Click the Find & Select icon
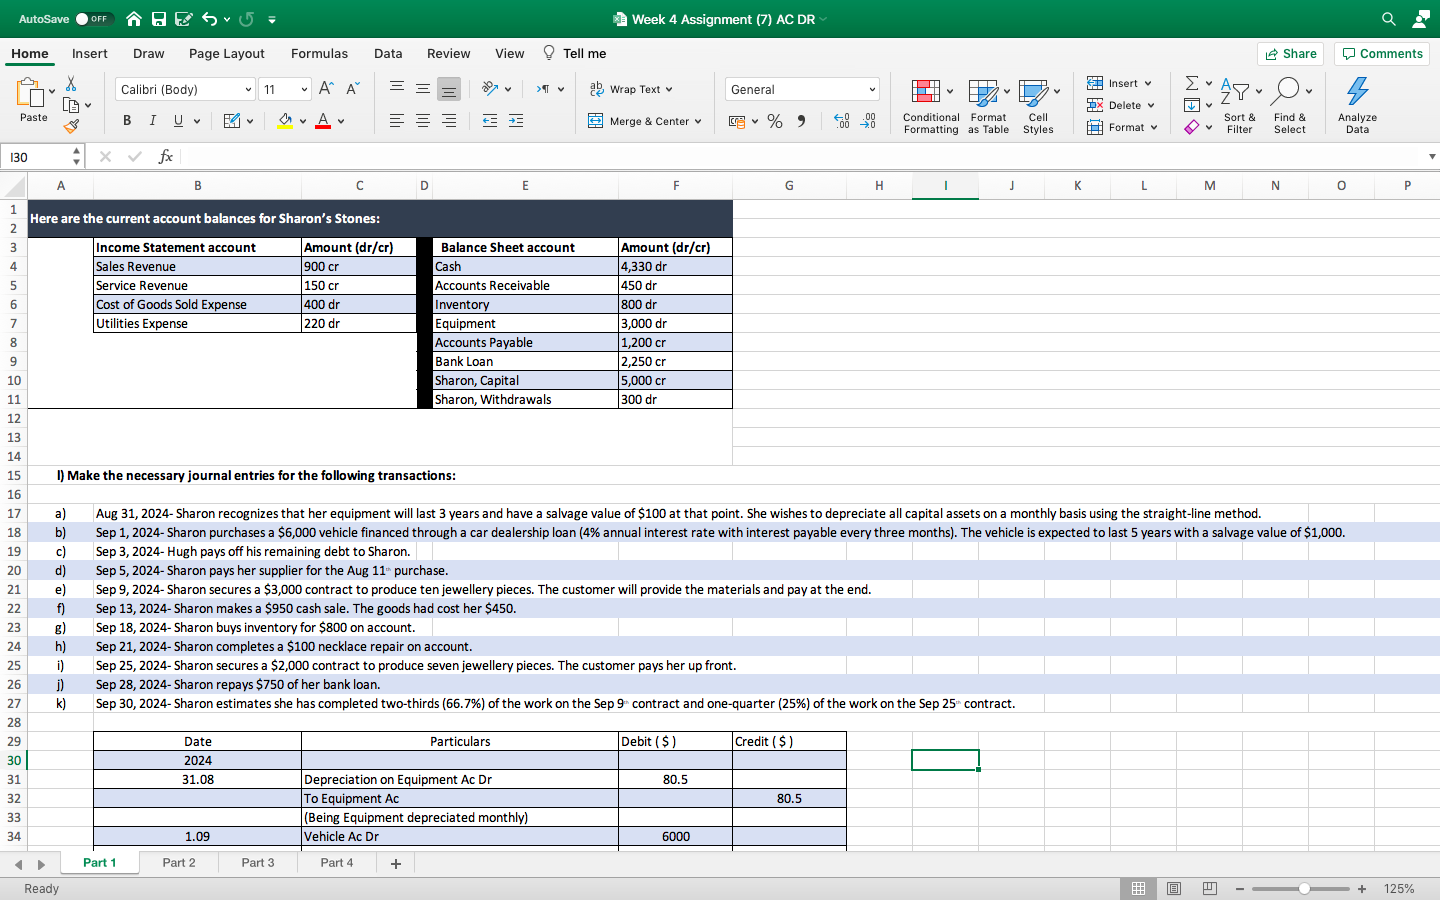Screen dimensions: 1440x900 tap(1290, 105)
